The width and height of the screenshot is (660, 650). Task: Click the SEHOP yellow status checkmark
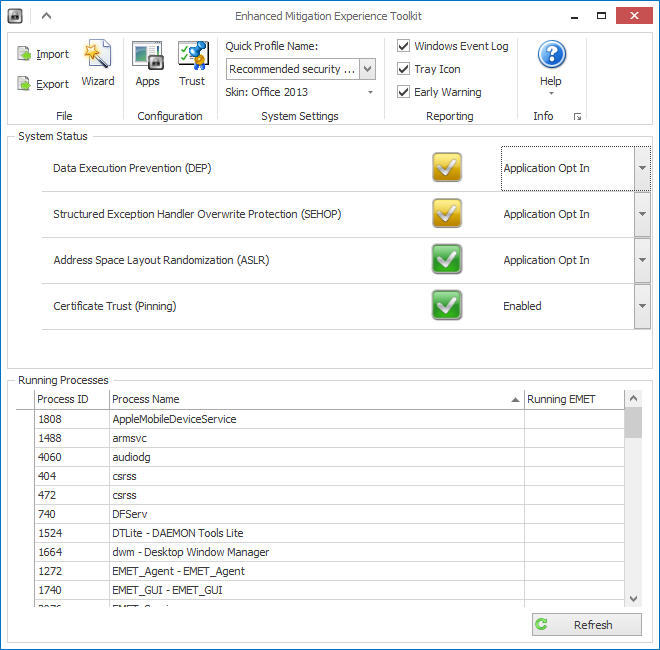pyautogui.click(x=447, y=213)
